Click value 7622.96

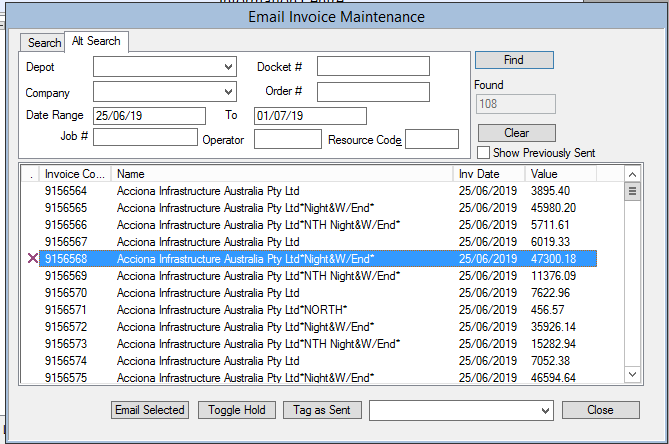pos(550,293)
